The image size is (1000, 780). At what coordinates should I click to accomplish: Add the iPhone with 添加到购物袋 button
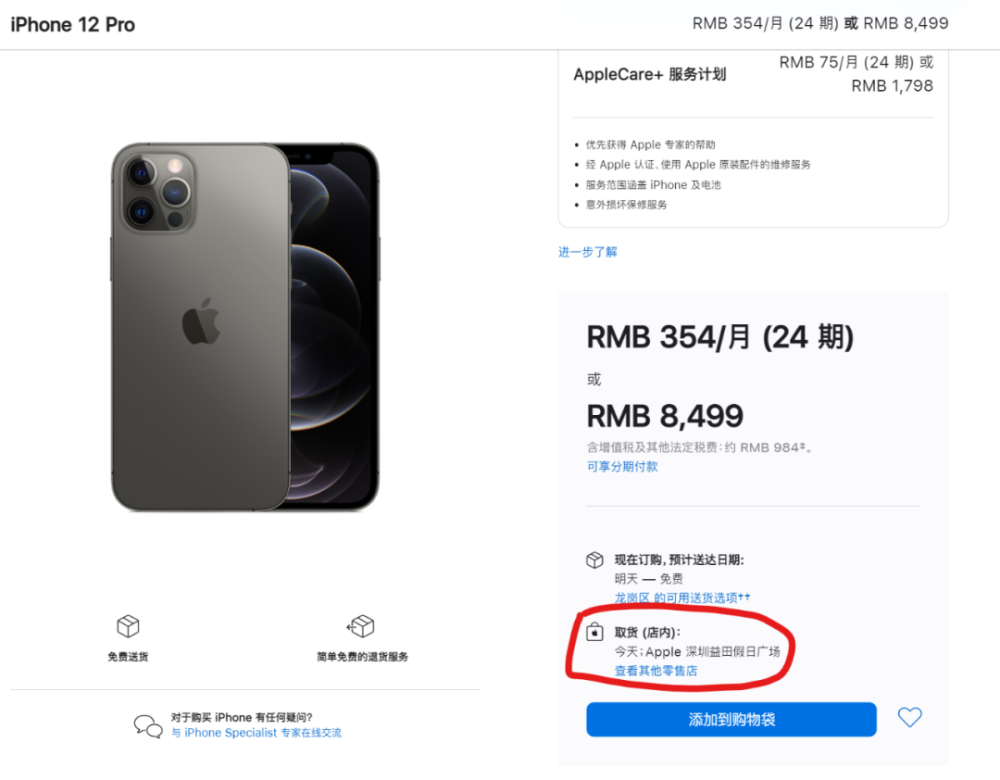(731, 720)
